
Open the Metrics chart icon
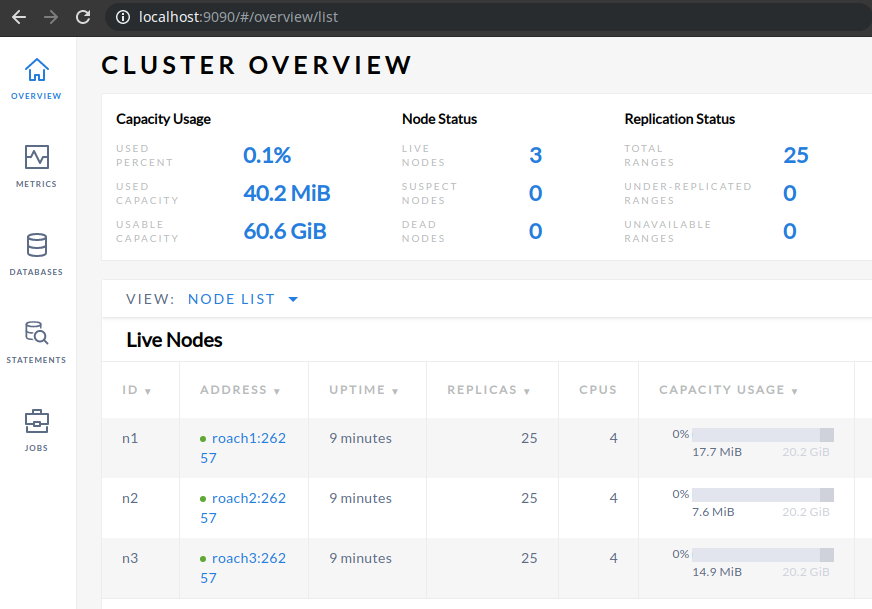(37, 158)
